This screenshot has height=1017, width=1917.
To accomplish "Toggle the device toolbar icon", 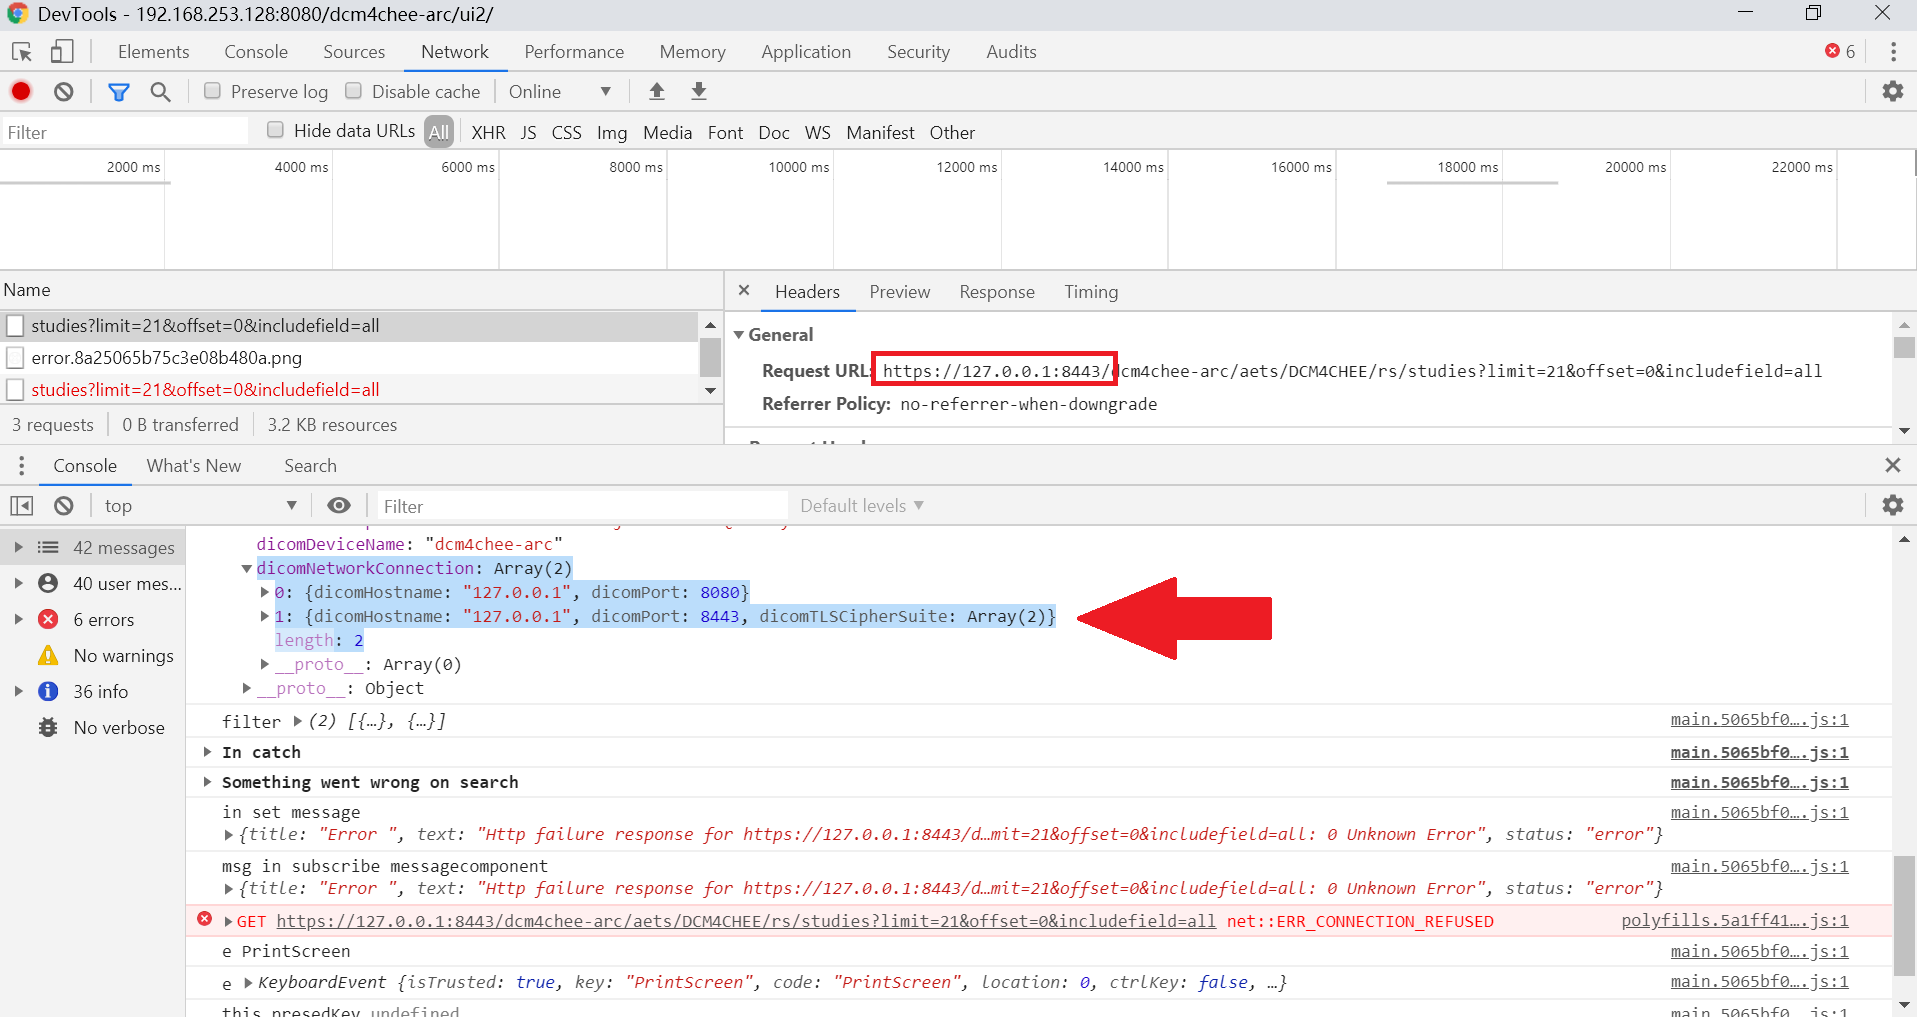I will coord(62,51).
